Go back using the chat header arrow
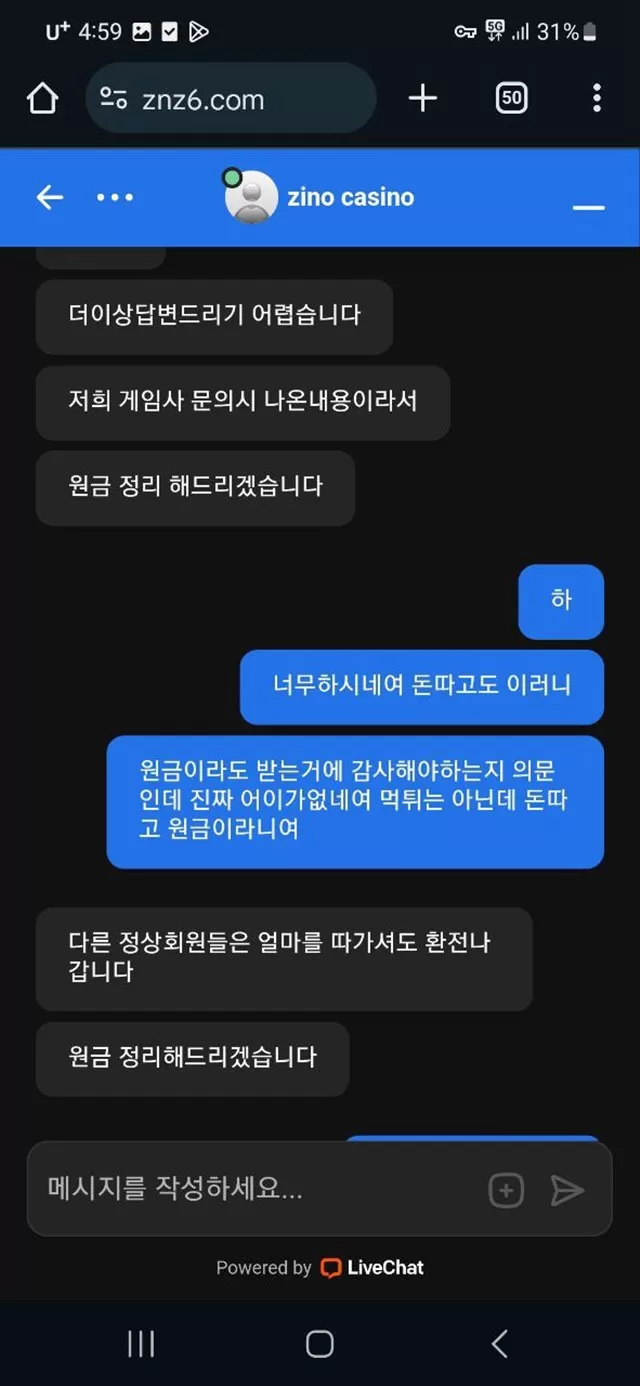The height and width of the screenshot is (1386, 640). [49, 197]
